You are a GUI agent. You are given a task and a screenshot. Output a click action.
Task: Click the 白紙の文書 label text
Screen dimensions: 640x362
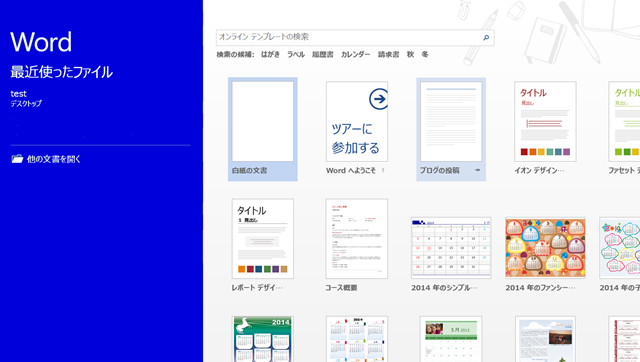[x=249, y=170]
